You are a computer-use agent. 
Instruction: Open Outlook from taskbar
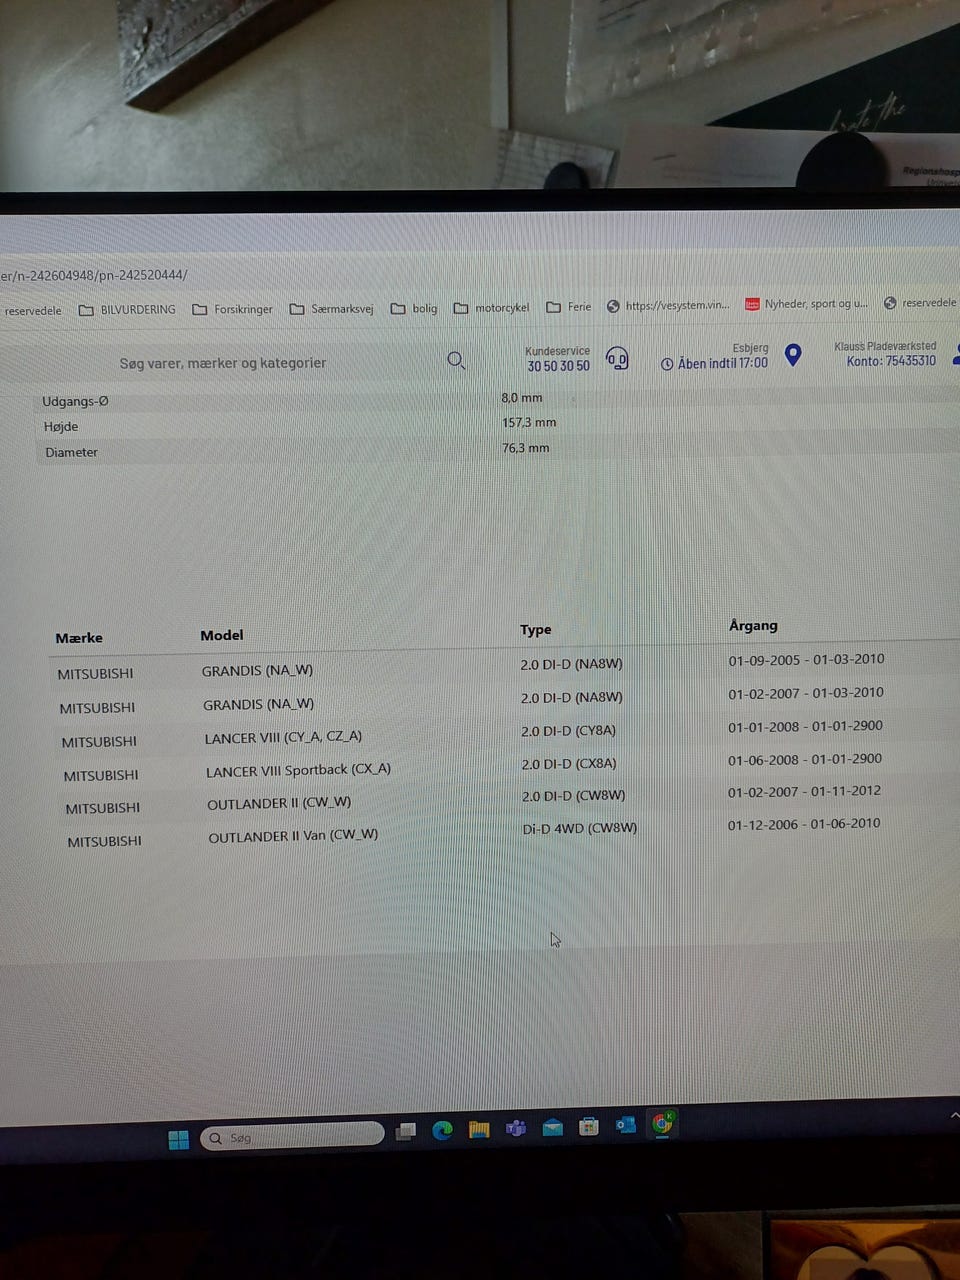pos(626,1125)
